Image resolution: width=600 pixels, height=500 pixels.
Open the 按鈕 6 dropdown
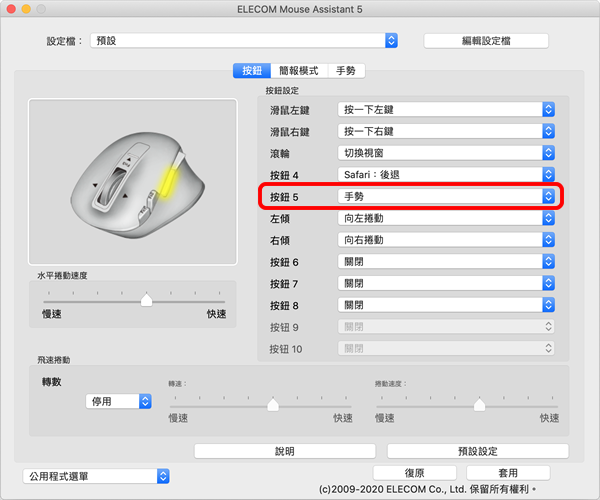click(x=446, y=262)
